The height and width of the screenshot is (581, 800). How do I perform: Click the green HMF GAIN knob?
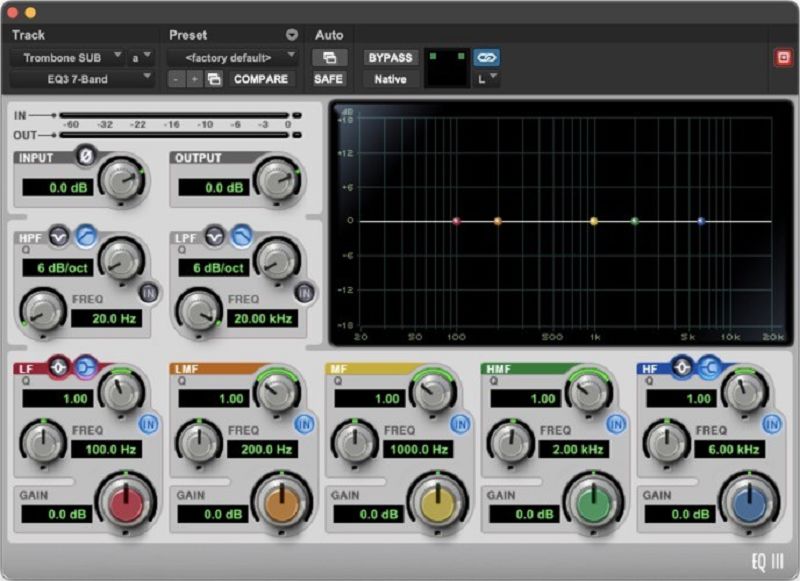[593, 503]
